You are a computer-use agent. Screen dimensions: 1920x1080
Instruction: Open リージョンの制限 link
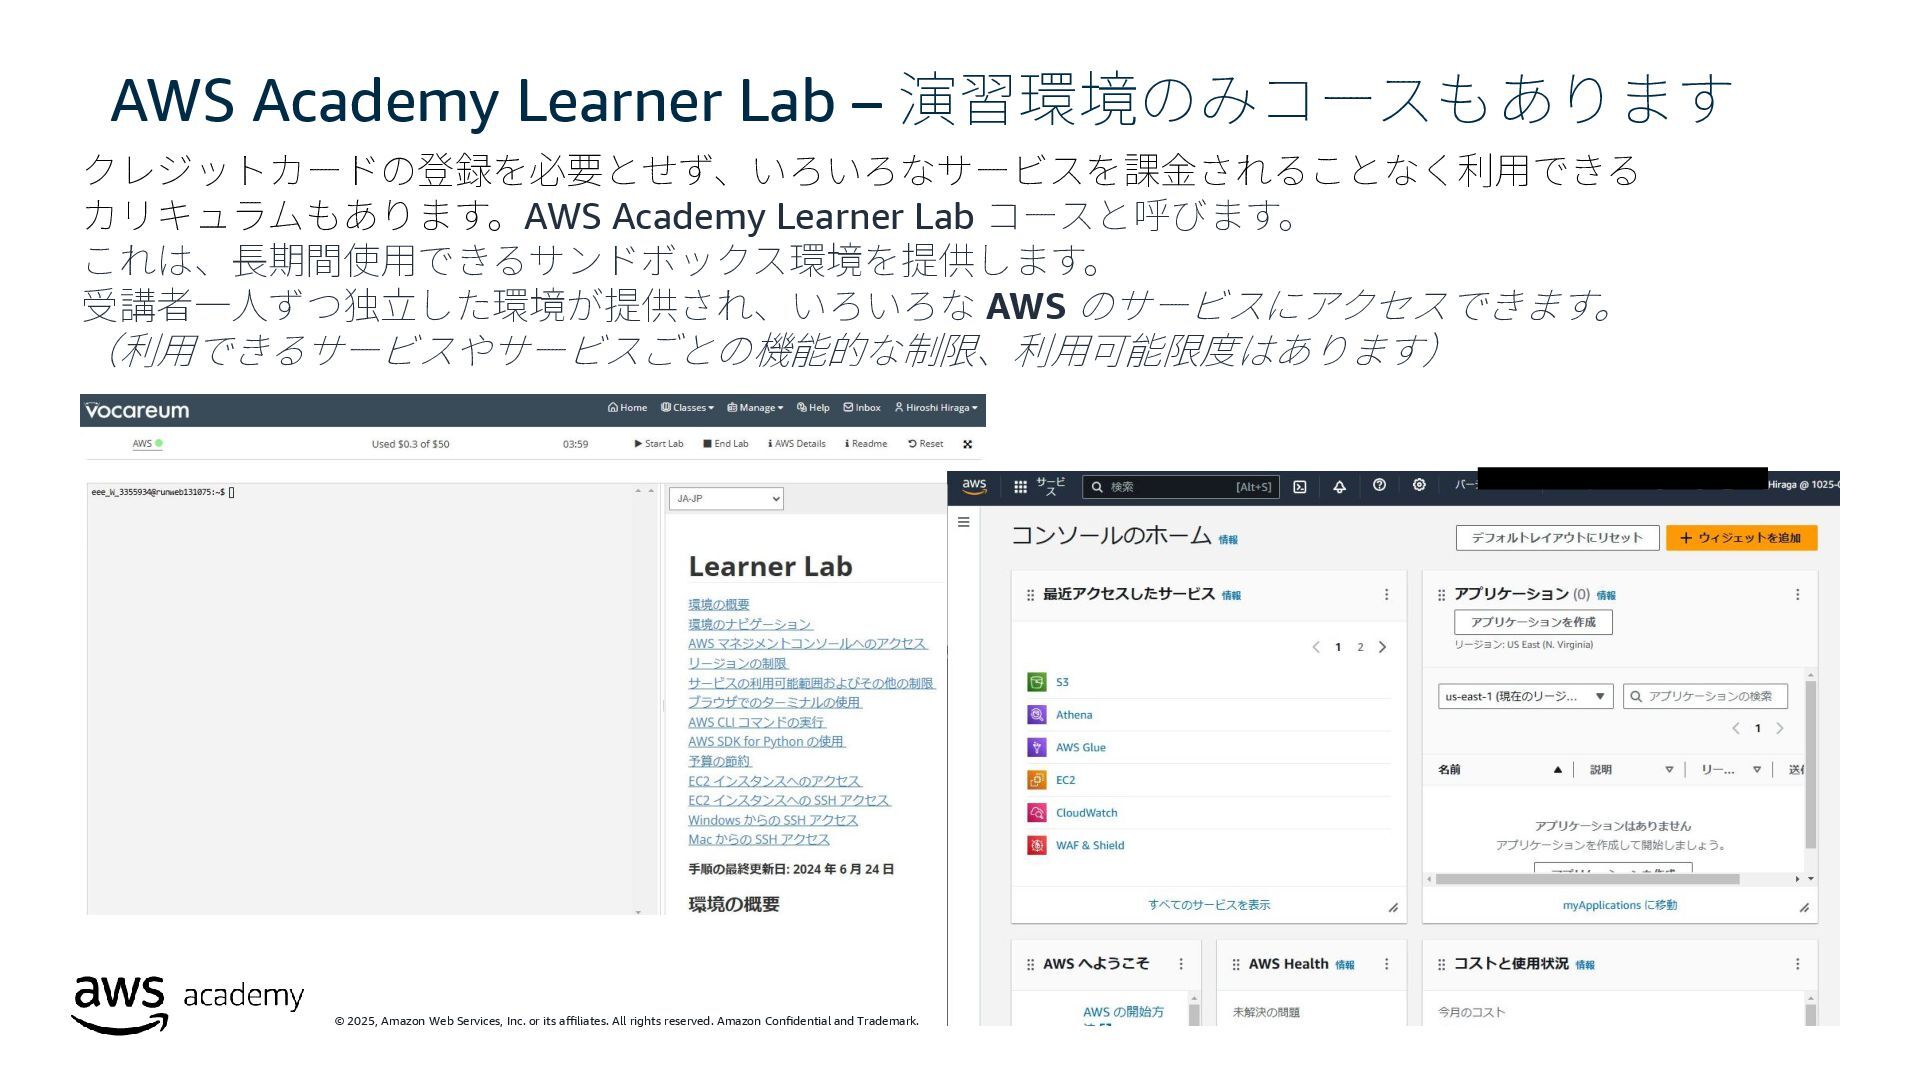(x=738, y=663)
